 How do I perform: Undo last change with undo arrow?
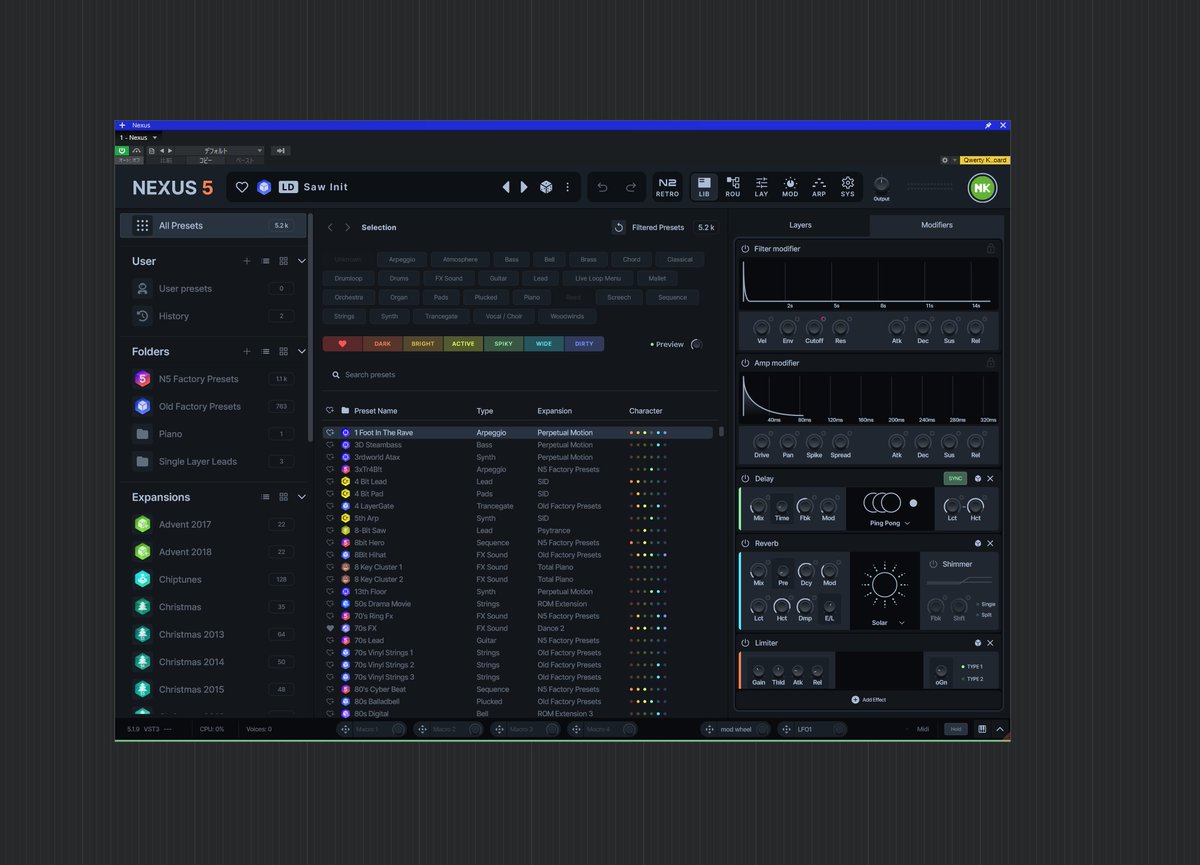[602, 187]
